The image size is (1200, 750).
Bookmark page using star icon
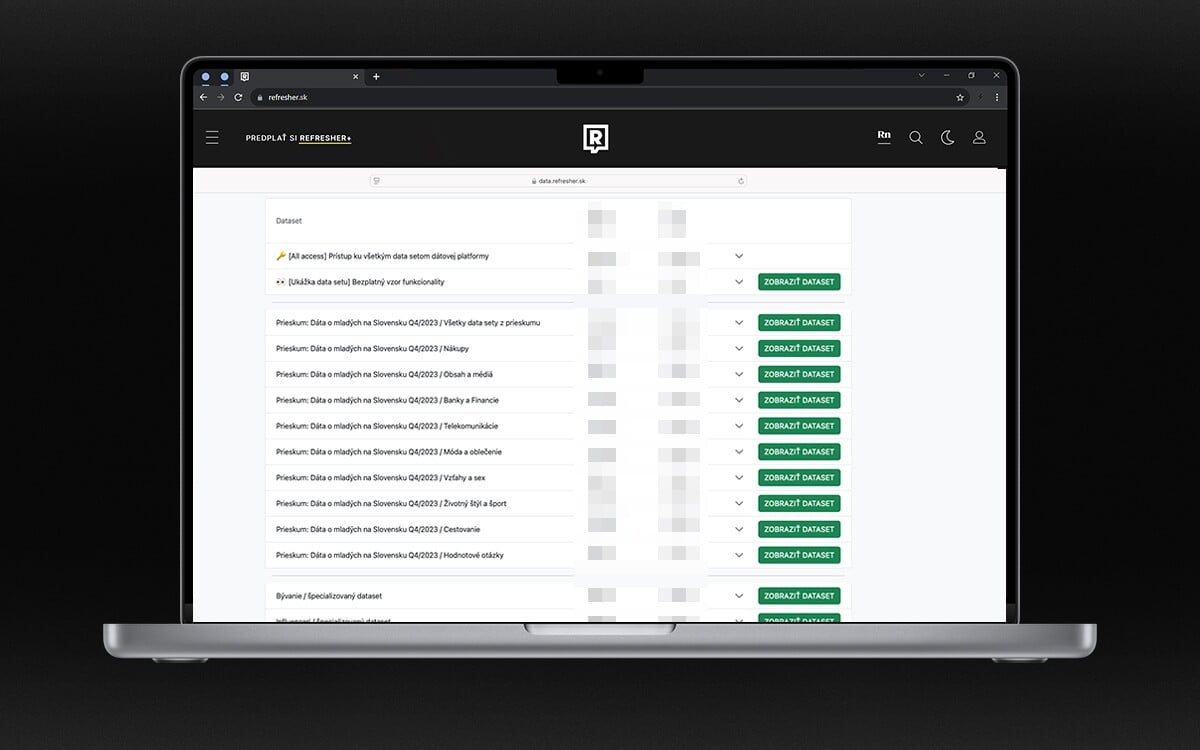[x=960, y=97]
